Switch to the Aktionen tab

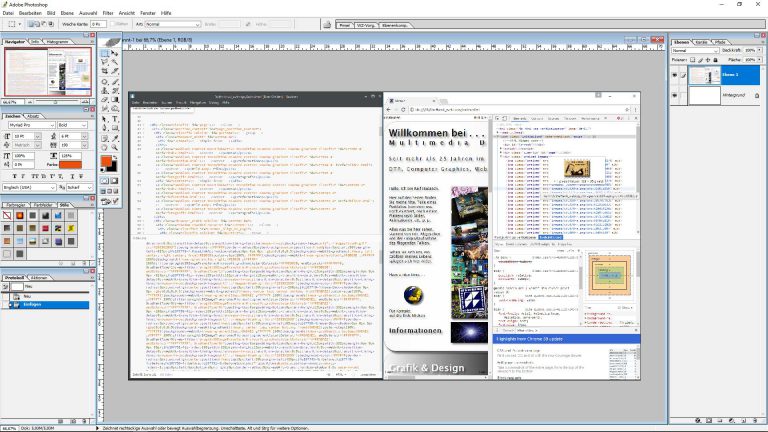point(39,278)
